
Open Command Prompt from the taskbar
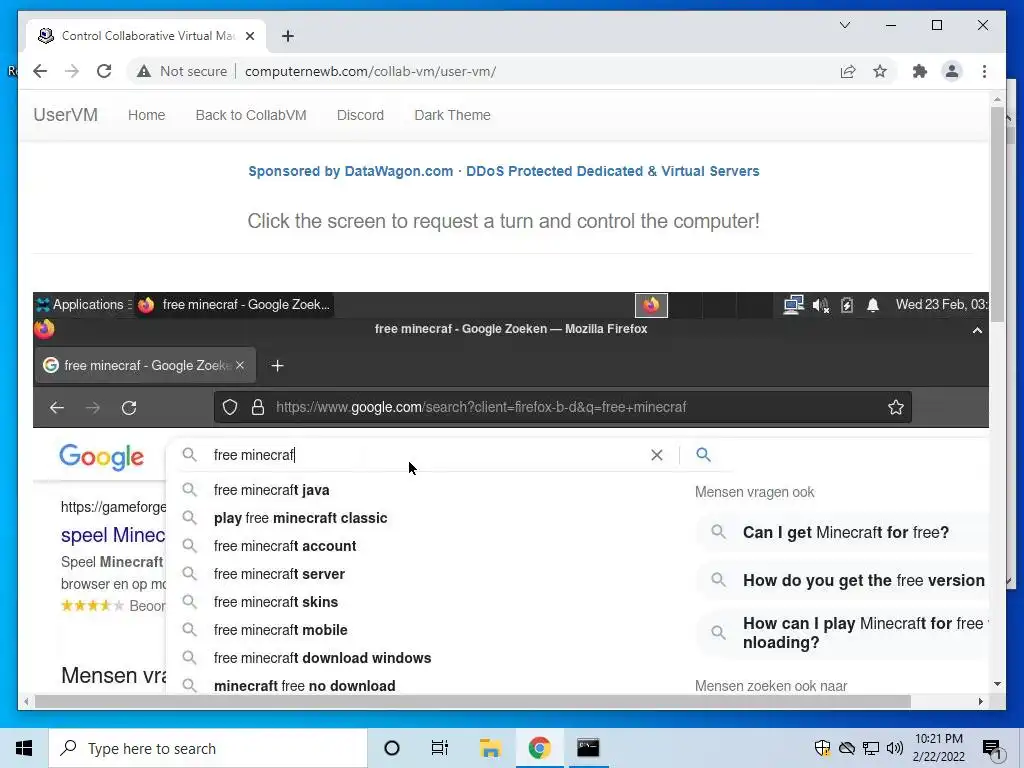pos(588,748)
